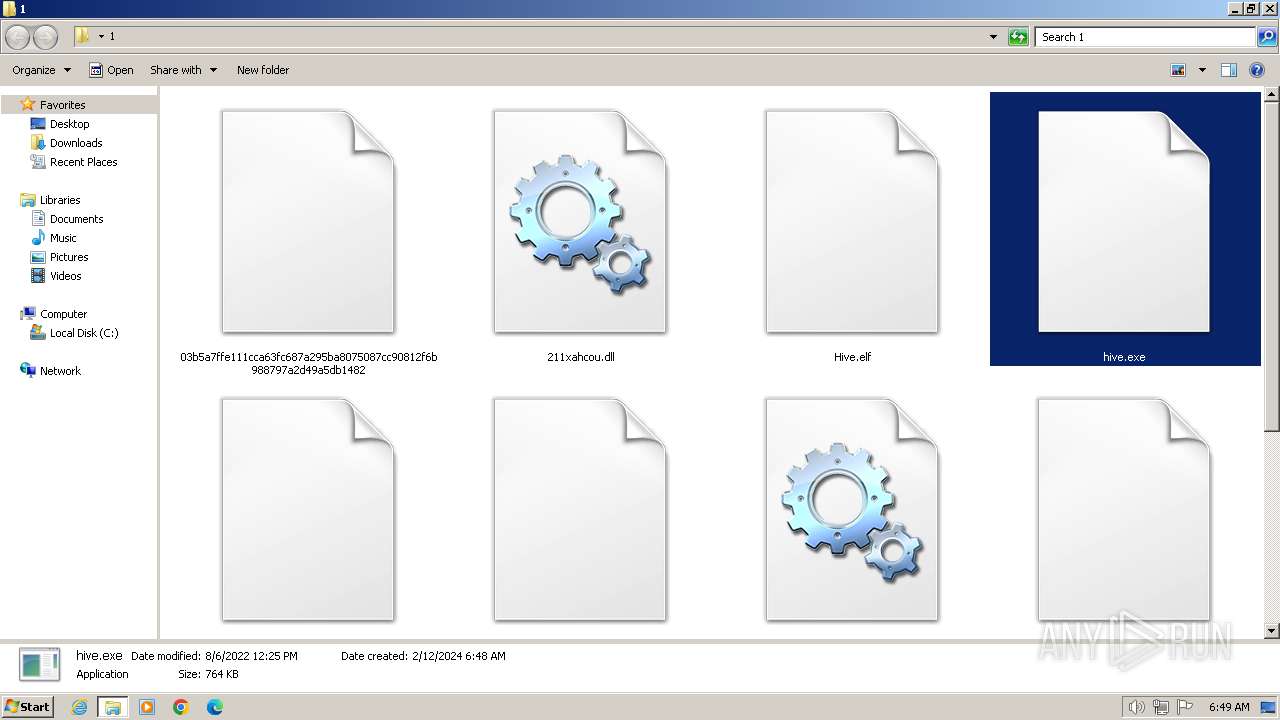The width and height of the screenshot is (1280, 720).
Task: Open Pictures library
Action: 69,257
